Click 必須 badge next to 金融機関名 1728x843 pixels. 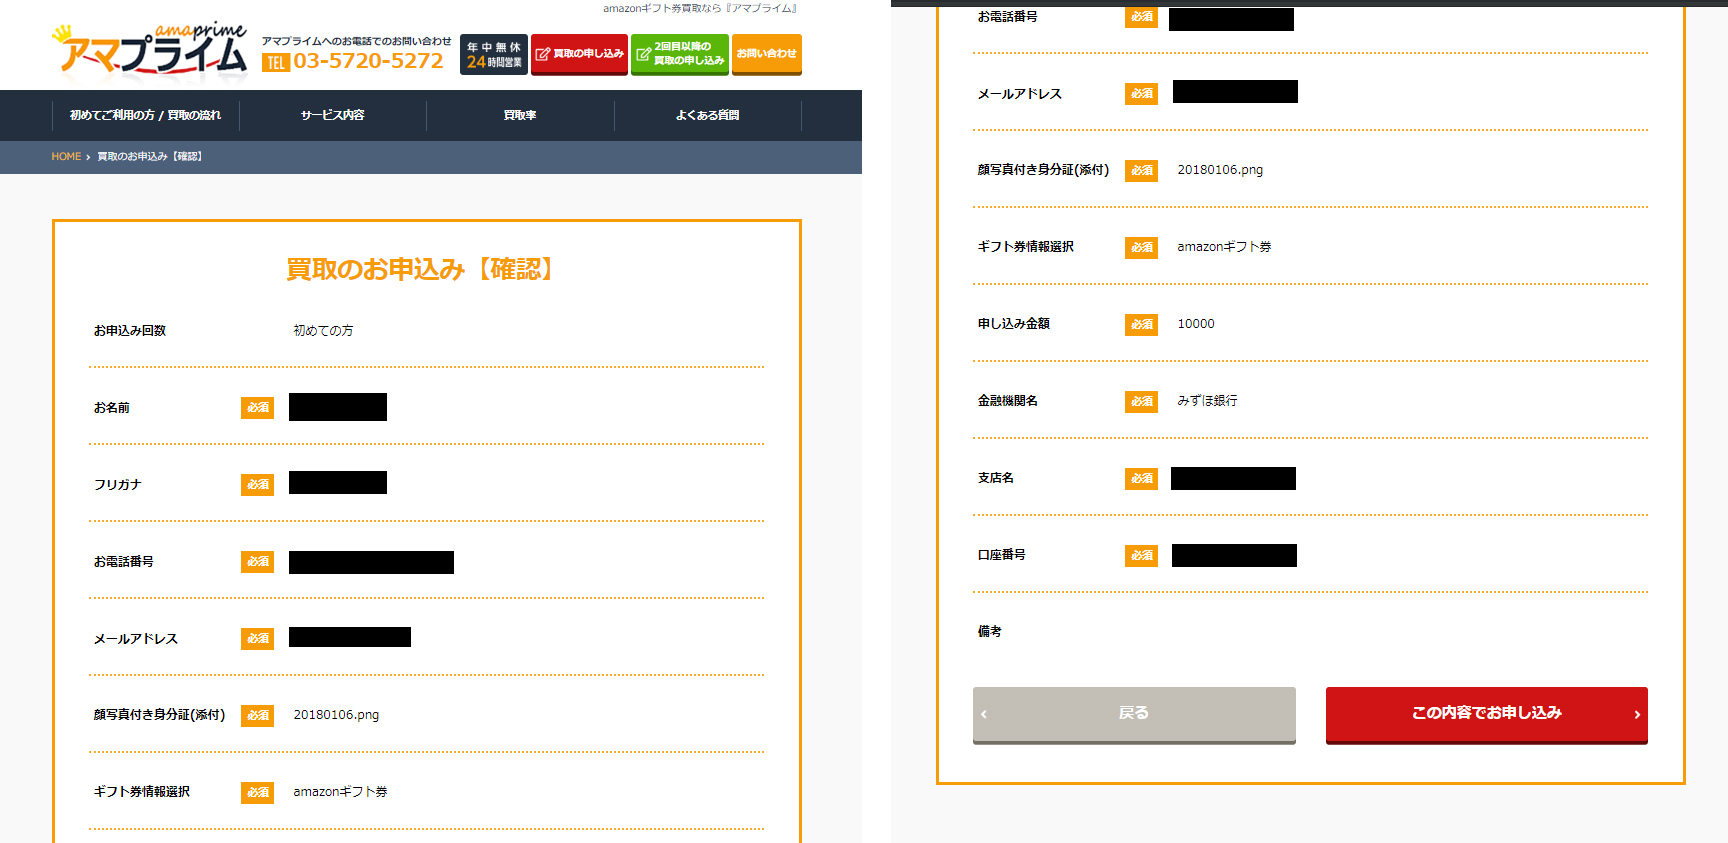(1141, 402)
